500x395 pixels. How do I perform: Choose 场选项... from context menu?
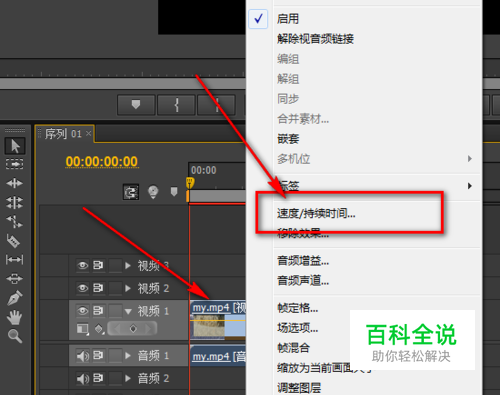pos(297,328)
